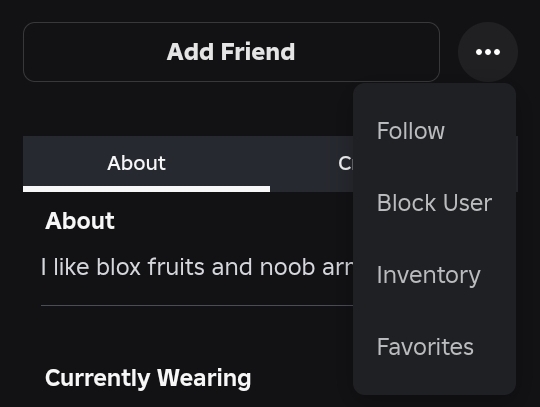This screenshot has height=407, width=540.
Task: Open Inventory from the options menu
Action: [x=434, y=275]
